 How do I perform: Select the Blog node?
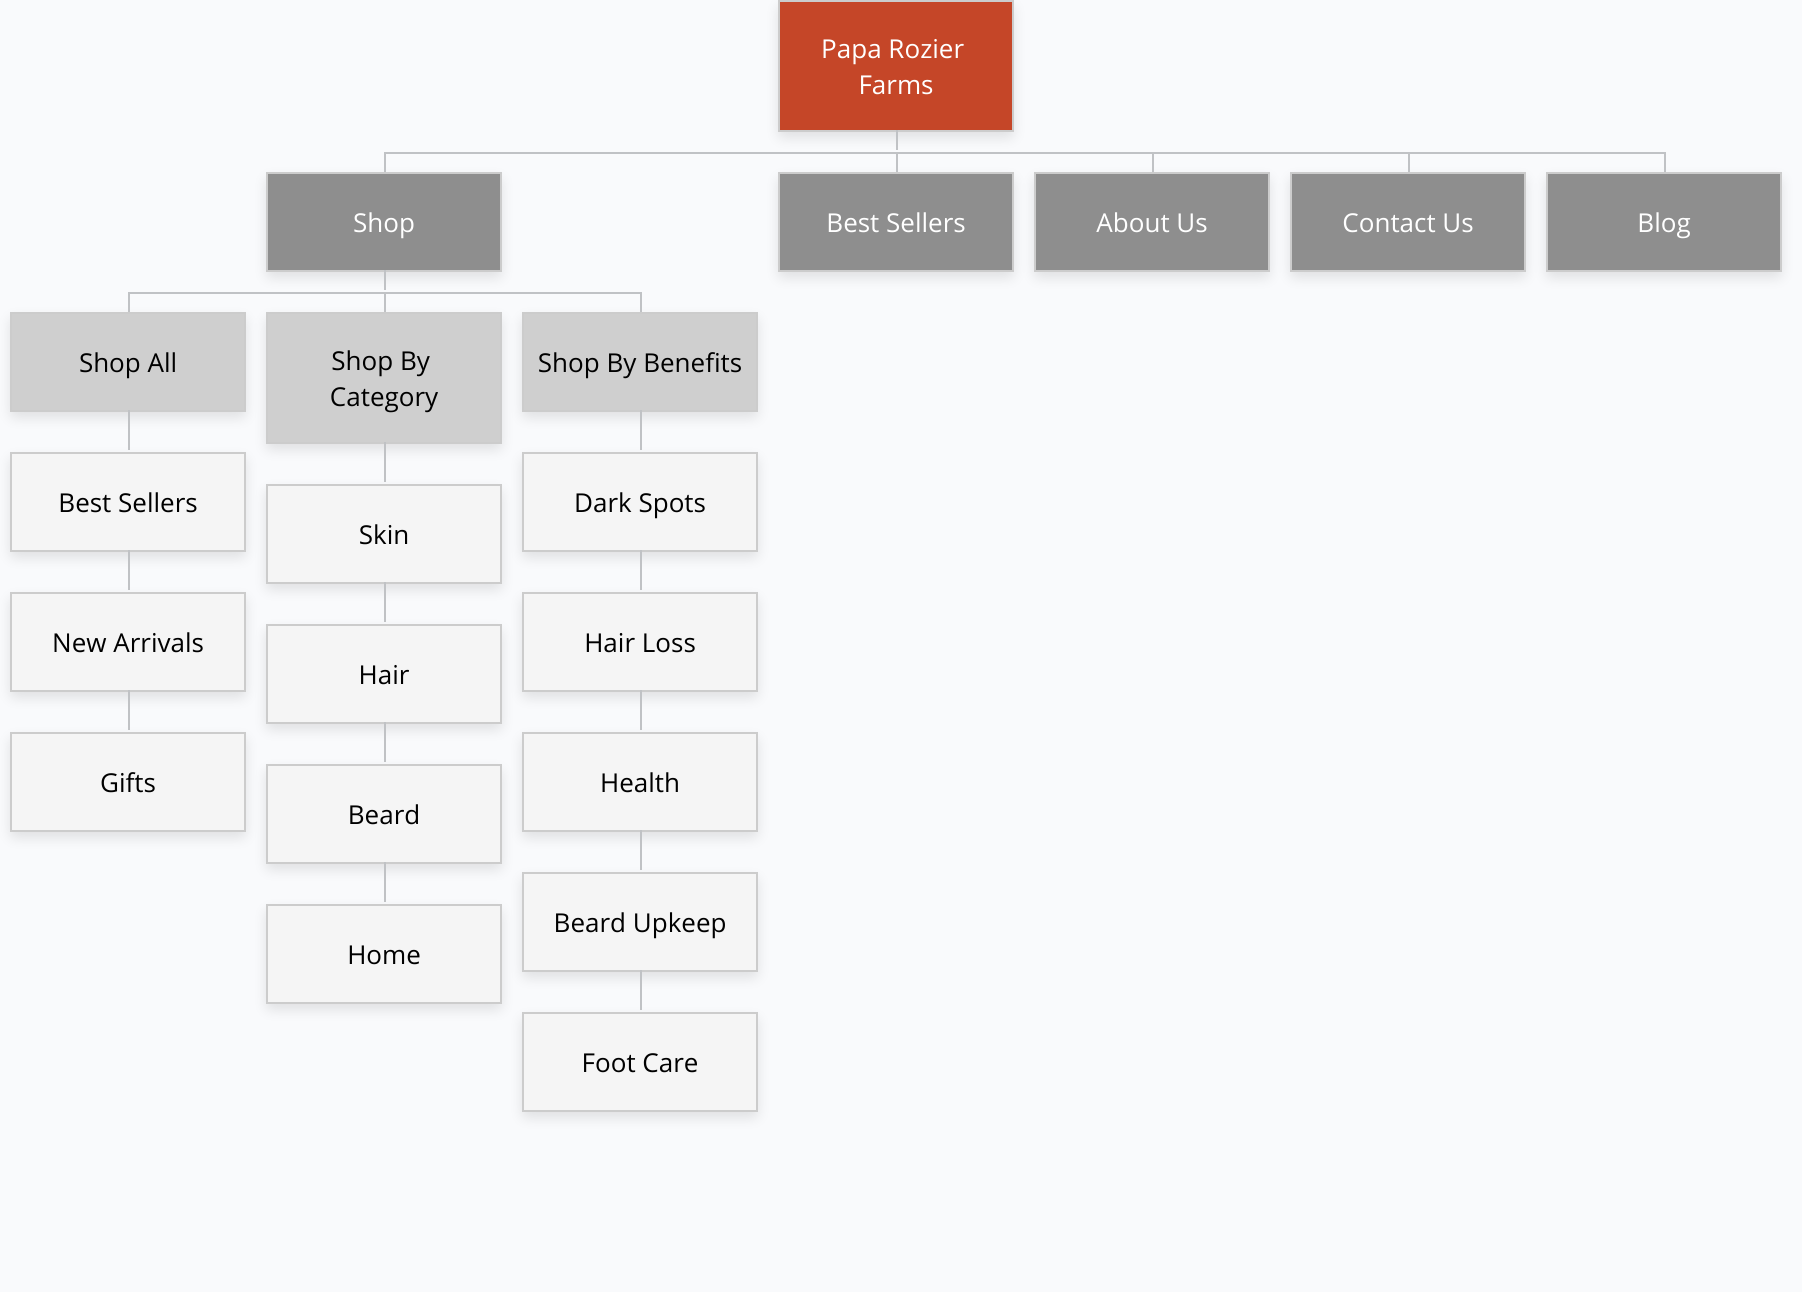[1664, 222]
